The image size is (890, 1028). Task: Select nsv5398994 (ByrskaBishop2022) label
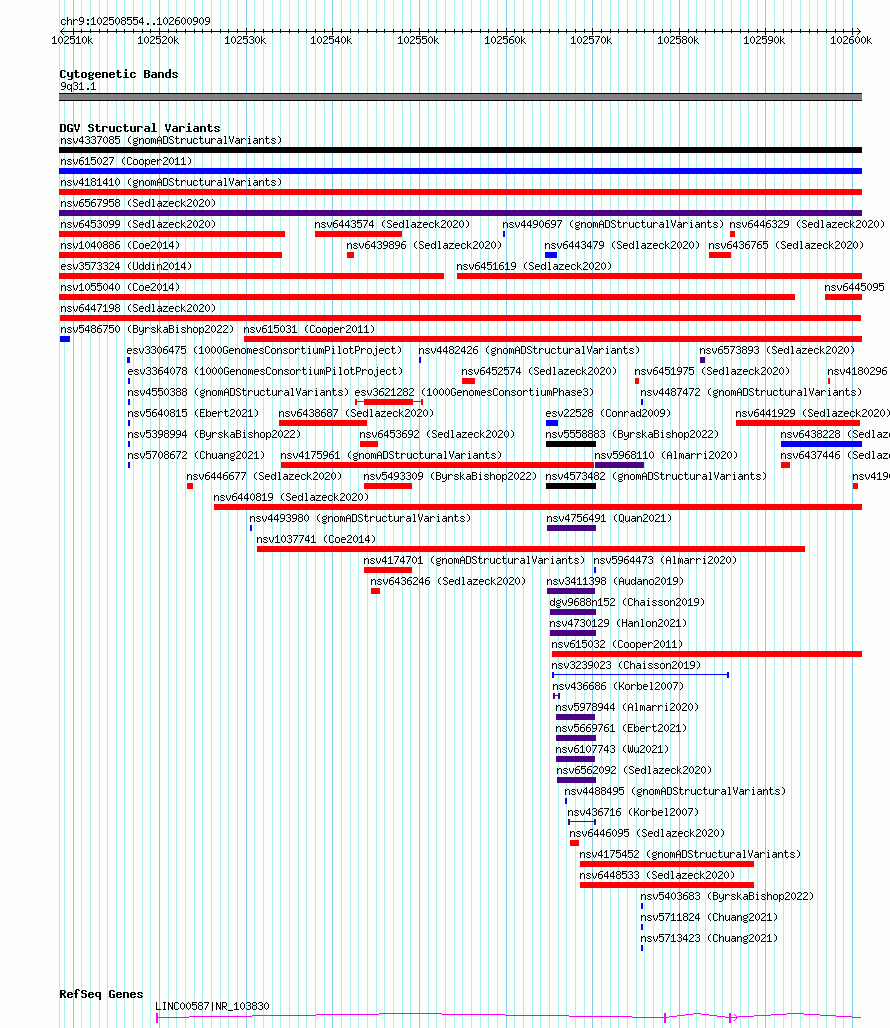pos(214,434)
